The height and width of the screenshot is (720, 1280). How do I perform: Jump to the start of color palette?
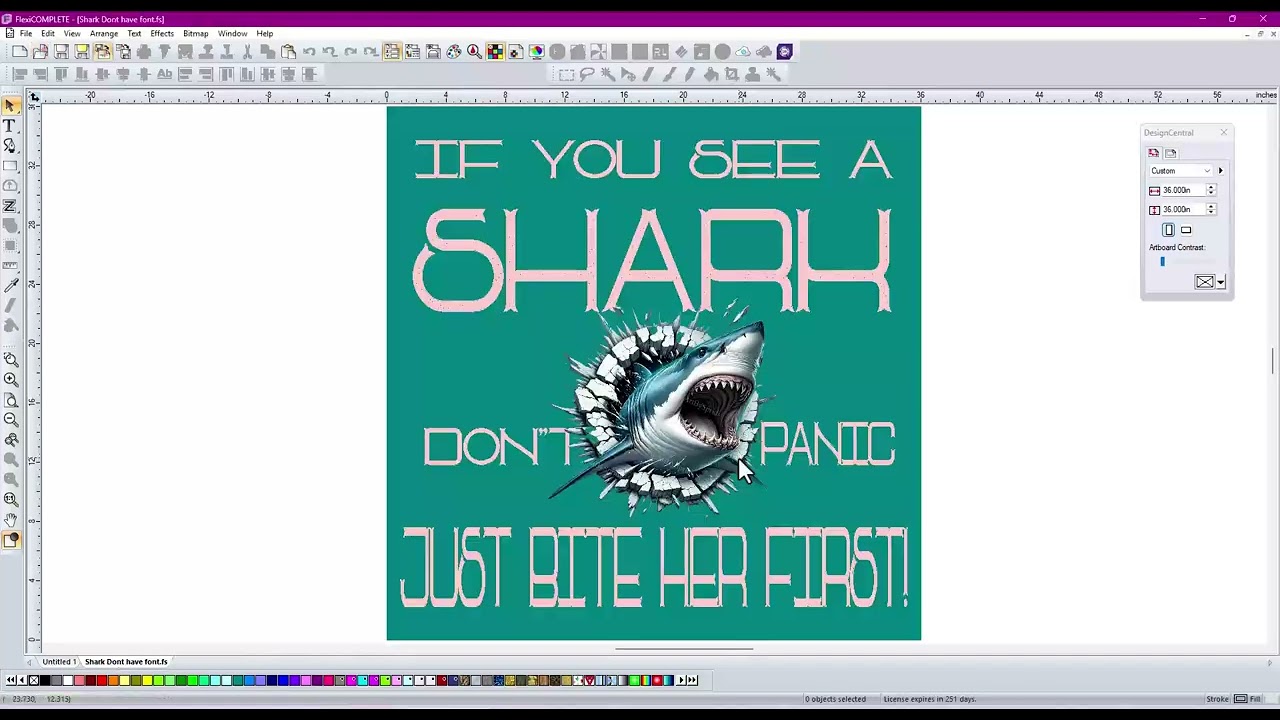pyautogui.click(x=11, y=681)
